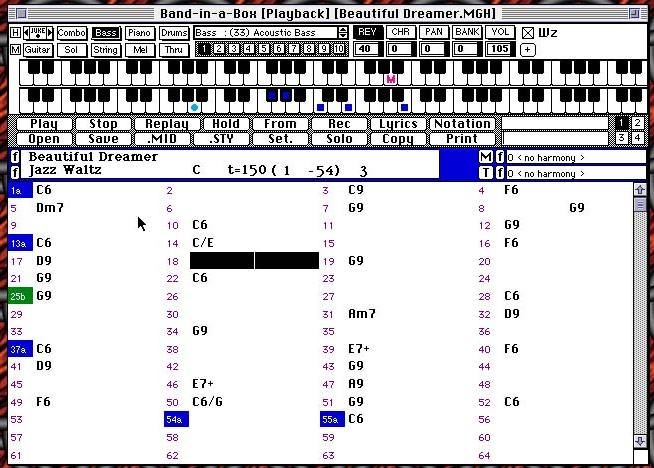Choose favorite patch number 1
The height and width of the screenshot is (468, 654).
204,49
